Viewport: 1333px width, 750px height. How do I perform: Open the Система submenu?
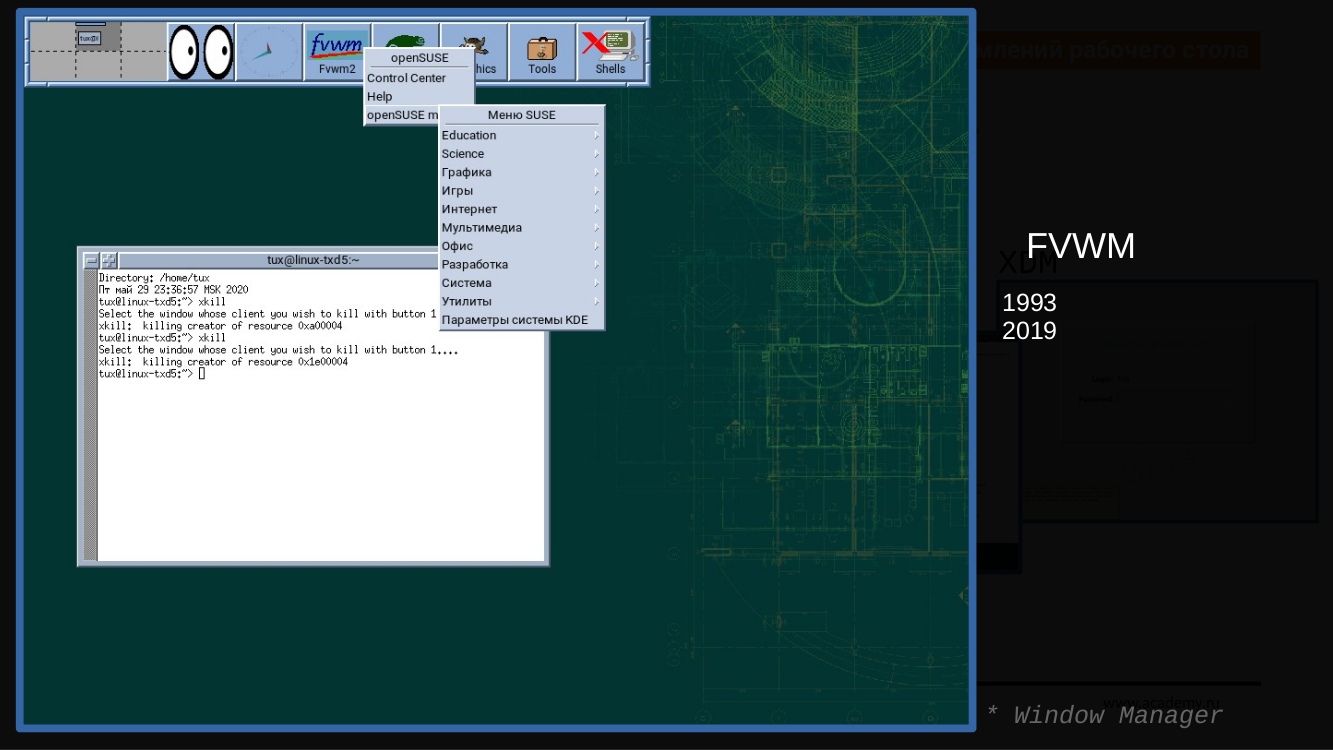pos(522,283)
